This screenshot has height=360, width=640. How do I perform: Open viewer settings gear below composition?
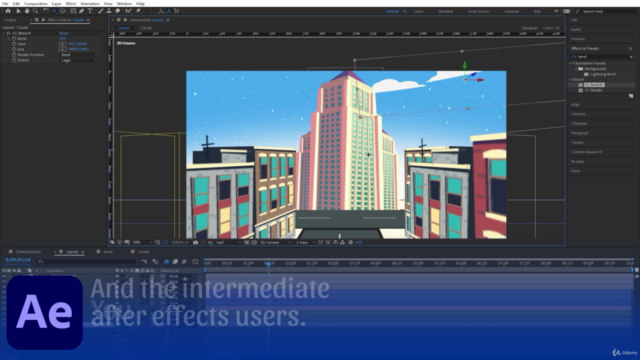351,242
